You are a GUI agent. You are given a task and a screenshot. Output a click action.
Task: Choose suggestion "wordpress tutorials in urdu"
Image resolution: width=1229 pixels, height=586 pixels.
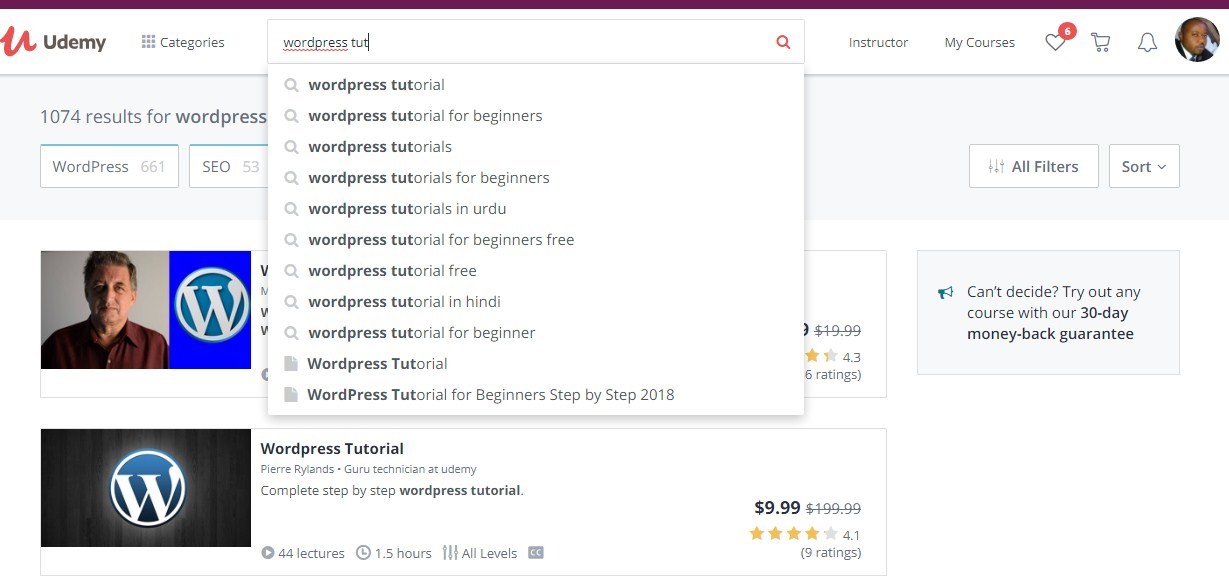pos(407,209)
